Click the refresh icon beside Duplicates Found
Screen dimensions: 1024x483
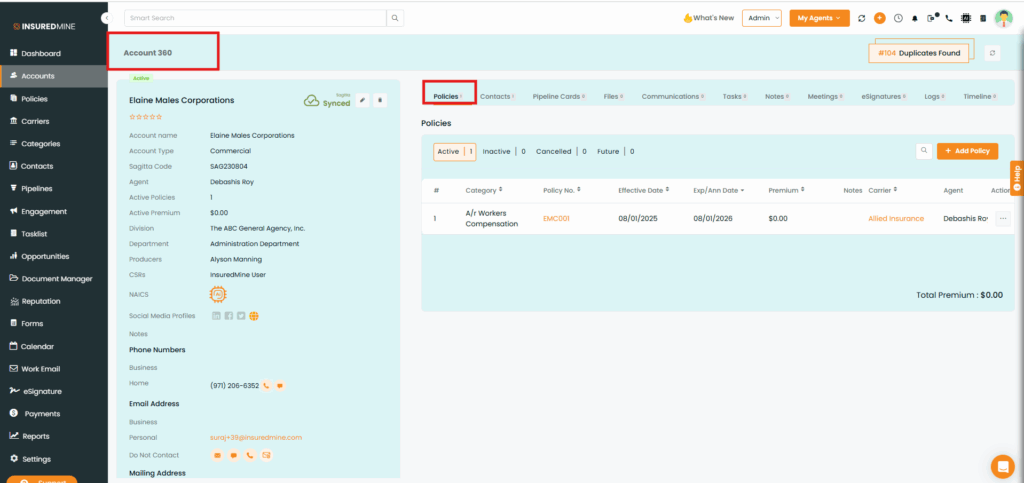click(x=991, y=53)
